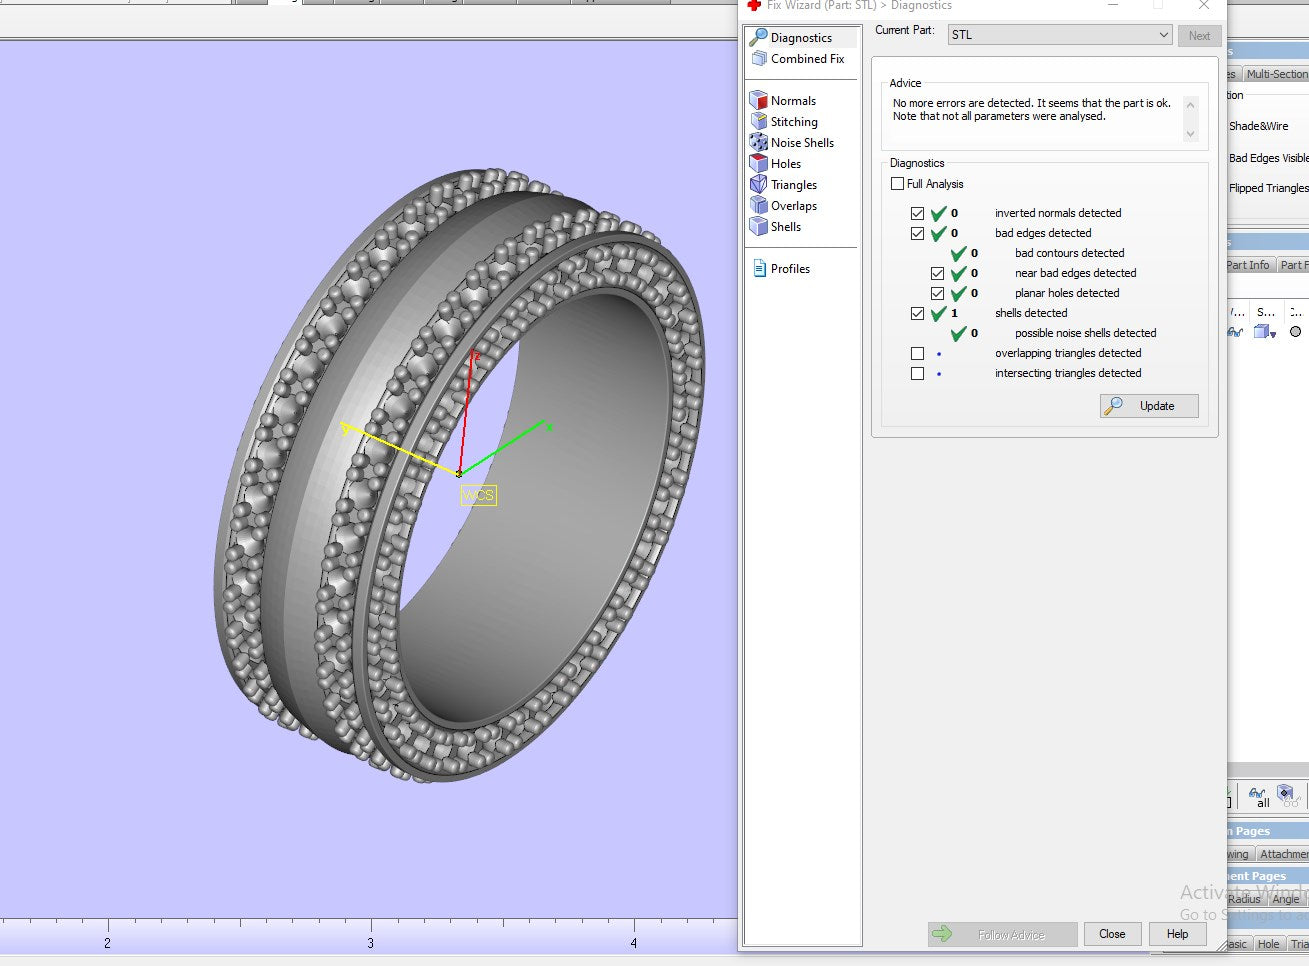Click the show-all glasses icon

tap(1258, 795)
